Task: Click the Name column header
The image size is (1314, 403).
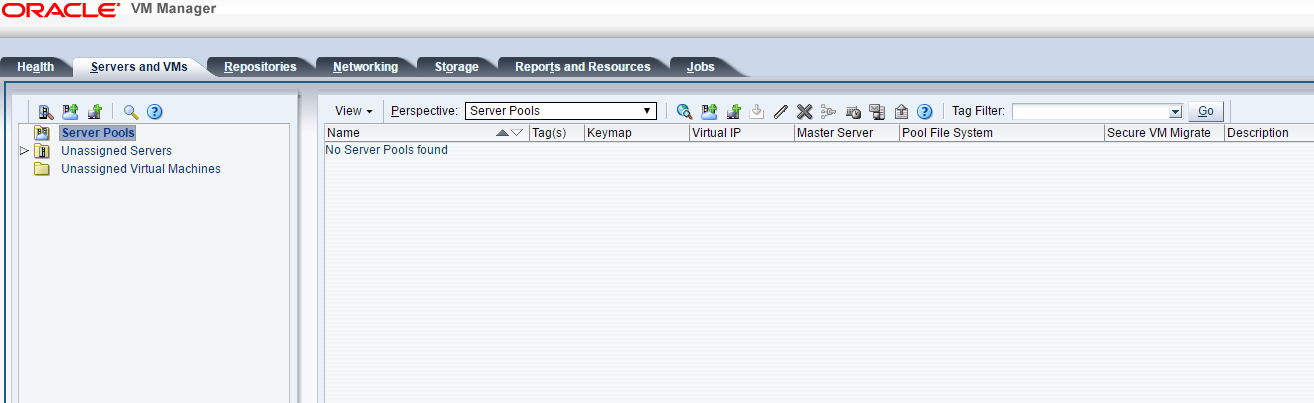Action: [427, 133]
